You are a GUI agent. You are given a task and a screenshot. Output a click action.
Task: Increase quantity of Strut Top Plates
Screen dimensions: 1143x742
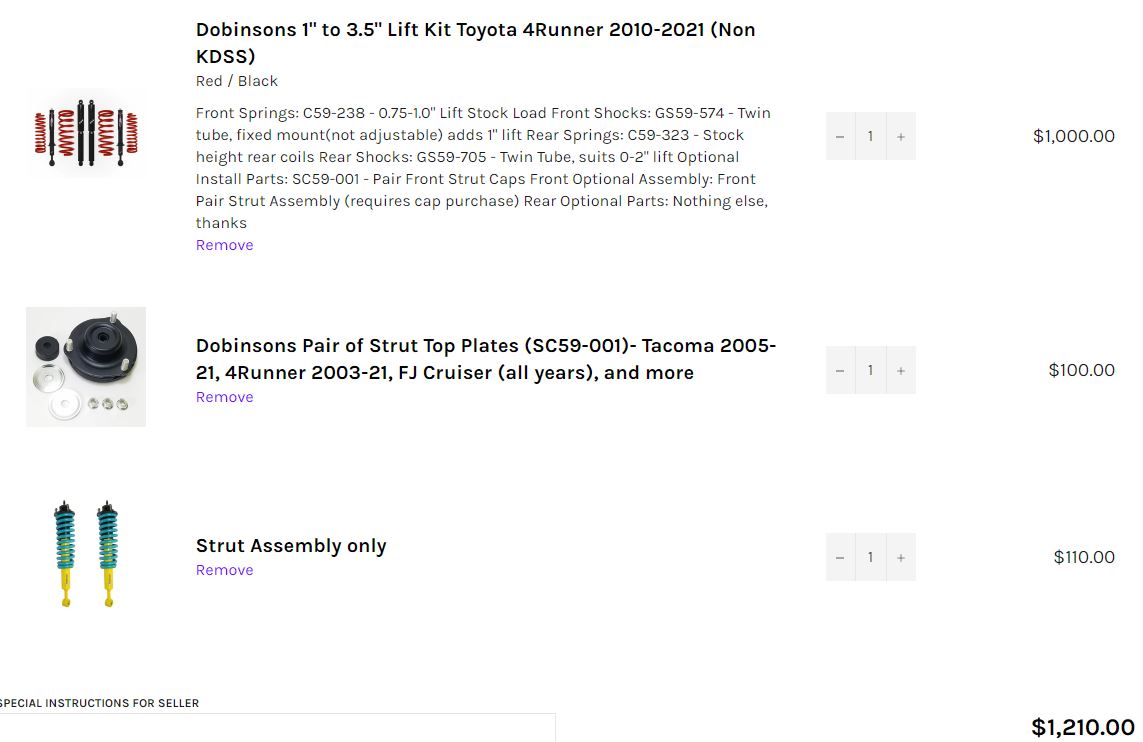901,370
